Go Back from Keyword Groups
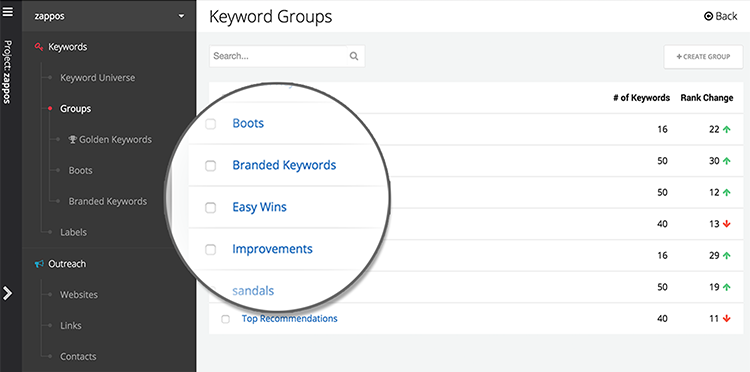 (x=720, y=16)
